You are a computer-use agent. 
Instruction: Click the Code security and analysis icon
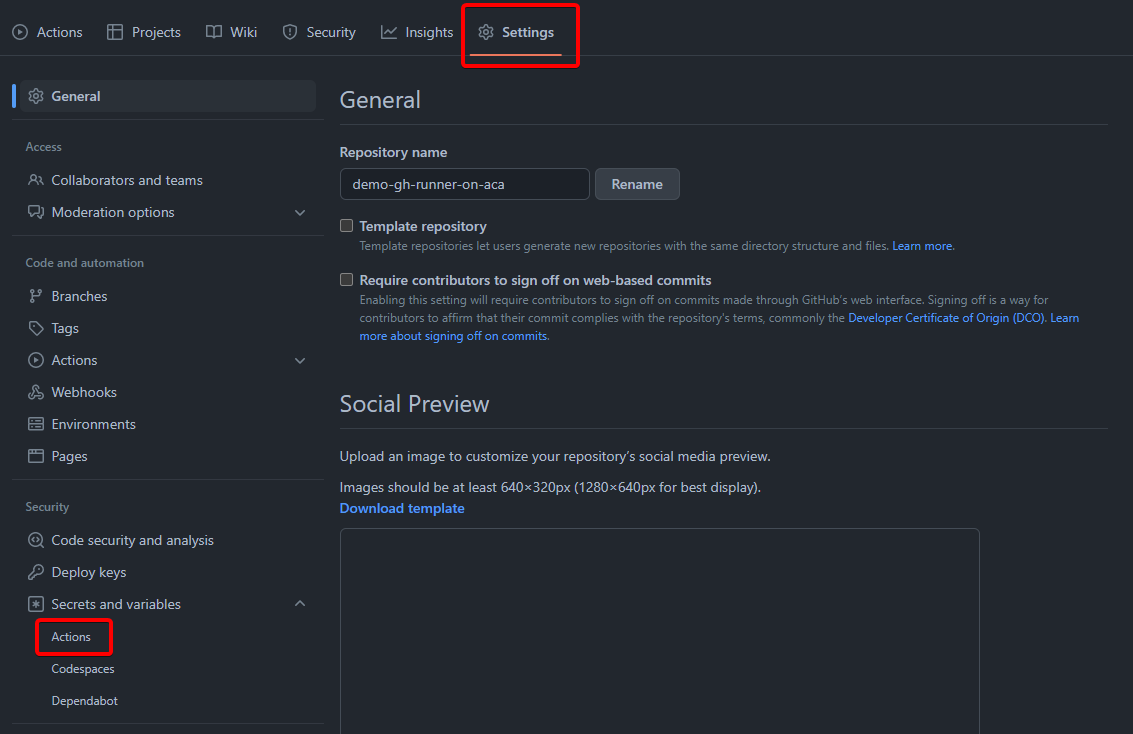point(36,540)
